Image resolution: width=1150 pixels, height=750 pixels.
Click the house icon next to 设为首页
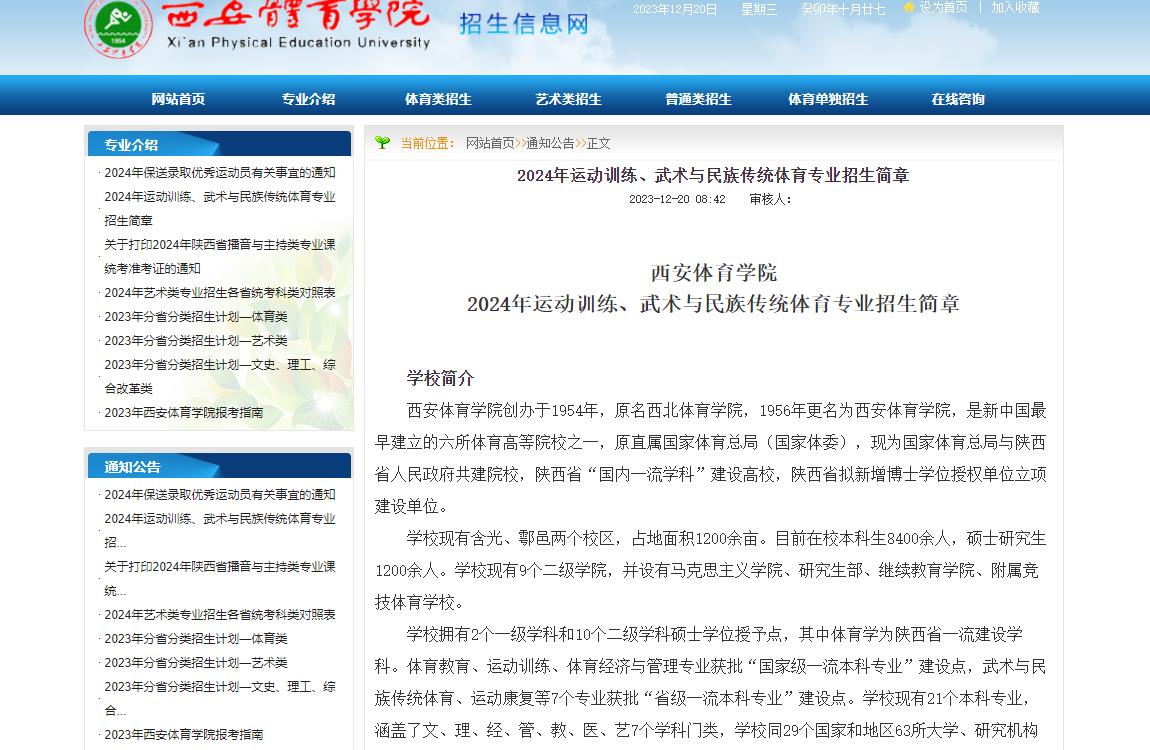click(x=909, y=7)
